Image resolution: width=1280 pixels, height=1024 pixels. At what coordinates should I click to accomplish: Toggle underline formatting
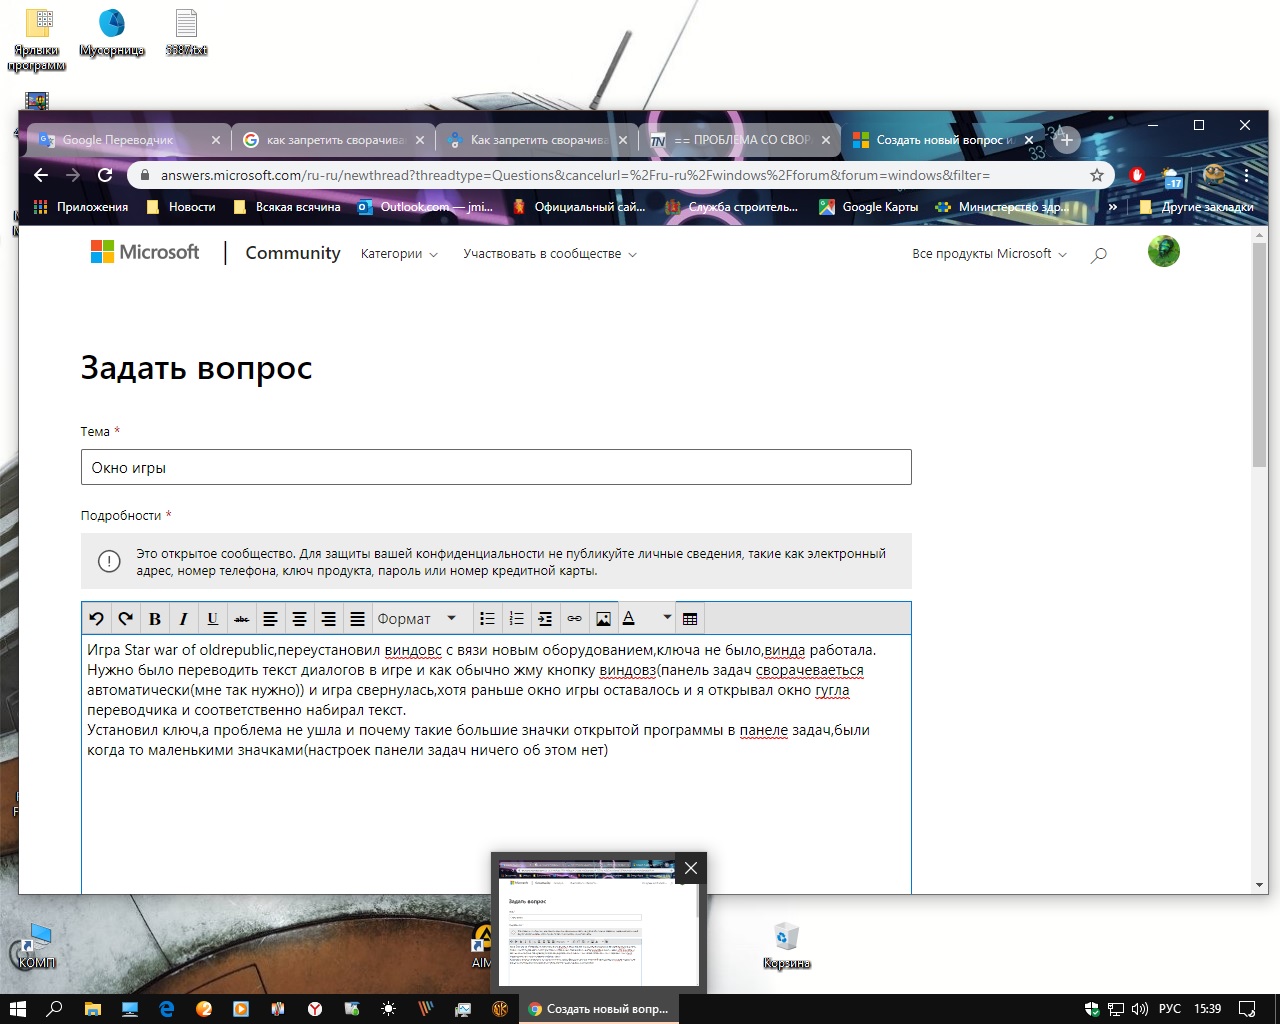tap(213, 619)
